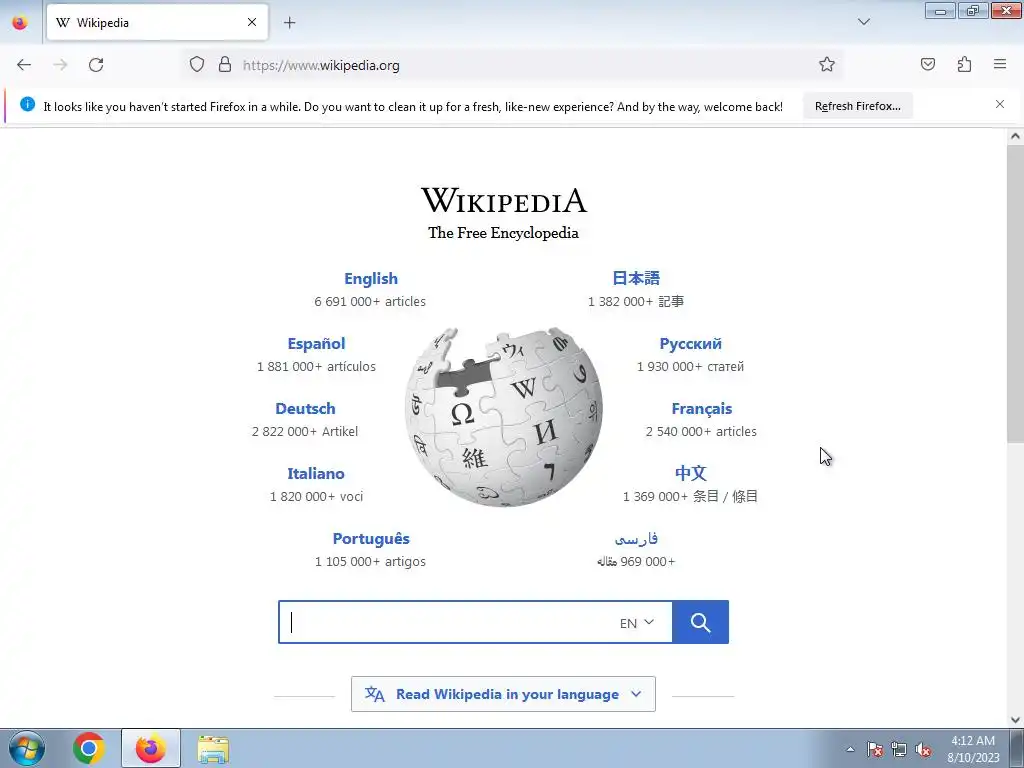Close the Wikipedia tab

pos(251,23)
